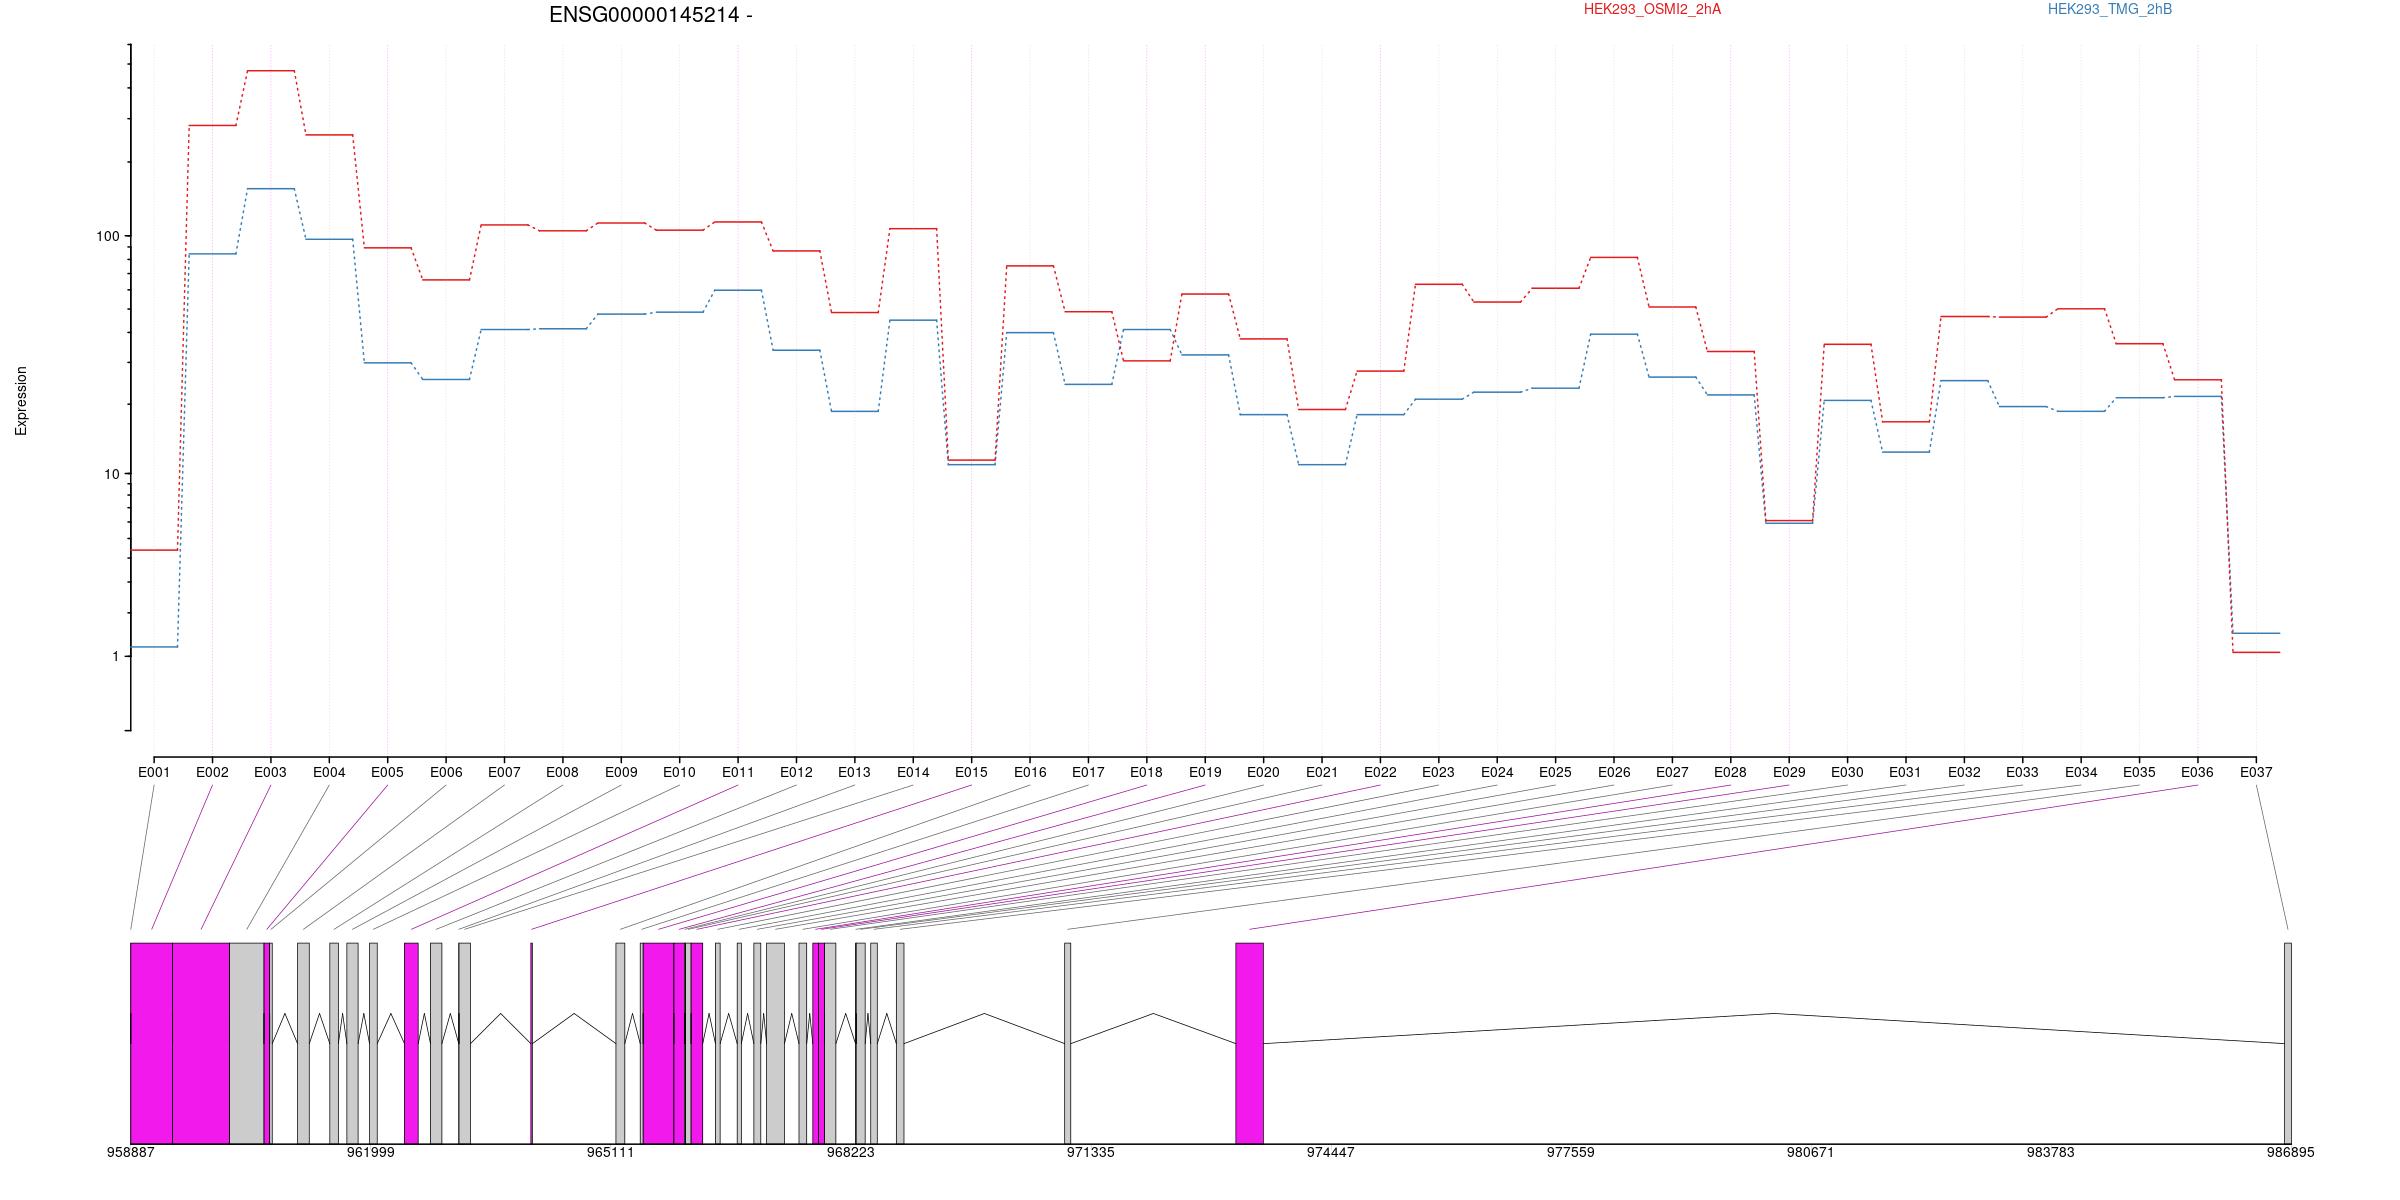Click genomic coordinate 965111

click(x=611, y=1152)
